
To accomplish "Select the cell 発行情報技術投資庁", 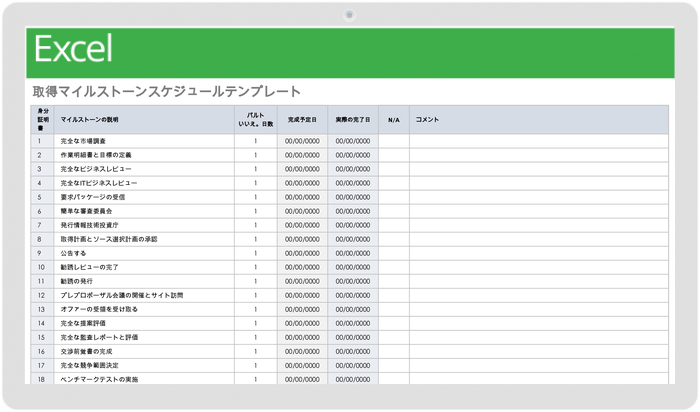I will [144, 225].
